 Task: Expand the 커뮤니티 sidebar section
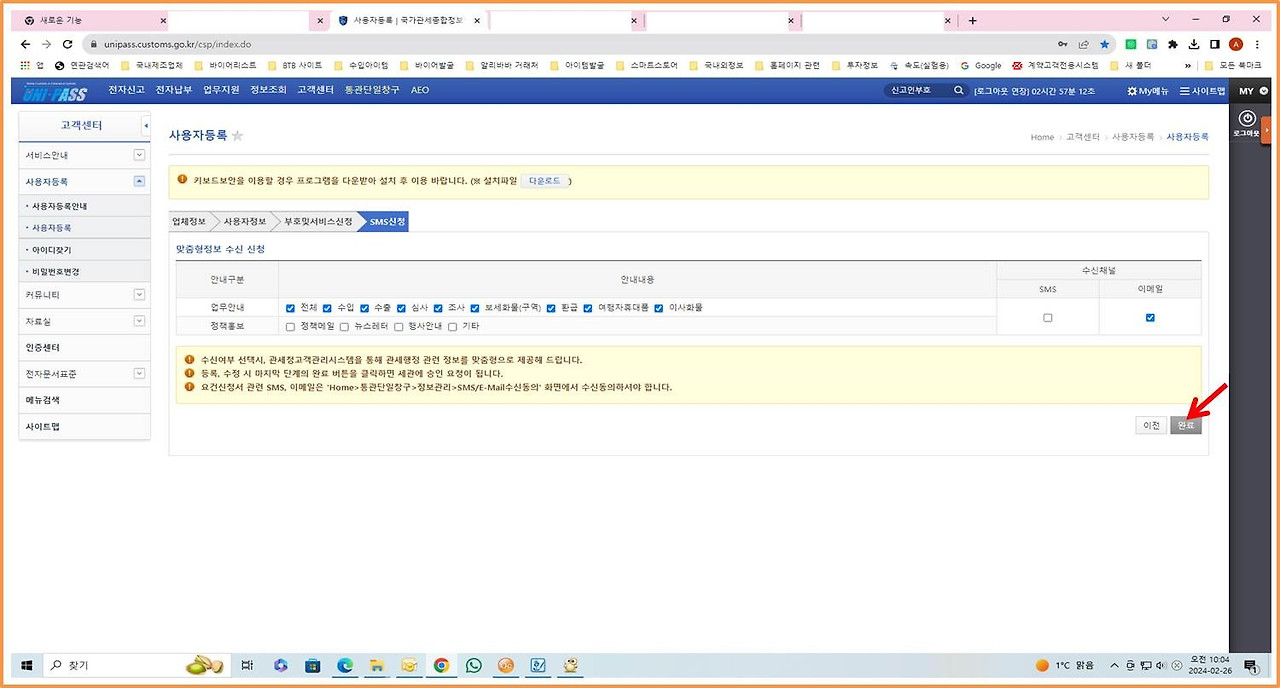coord(139,294)
